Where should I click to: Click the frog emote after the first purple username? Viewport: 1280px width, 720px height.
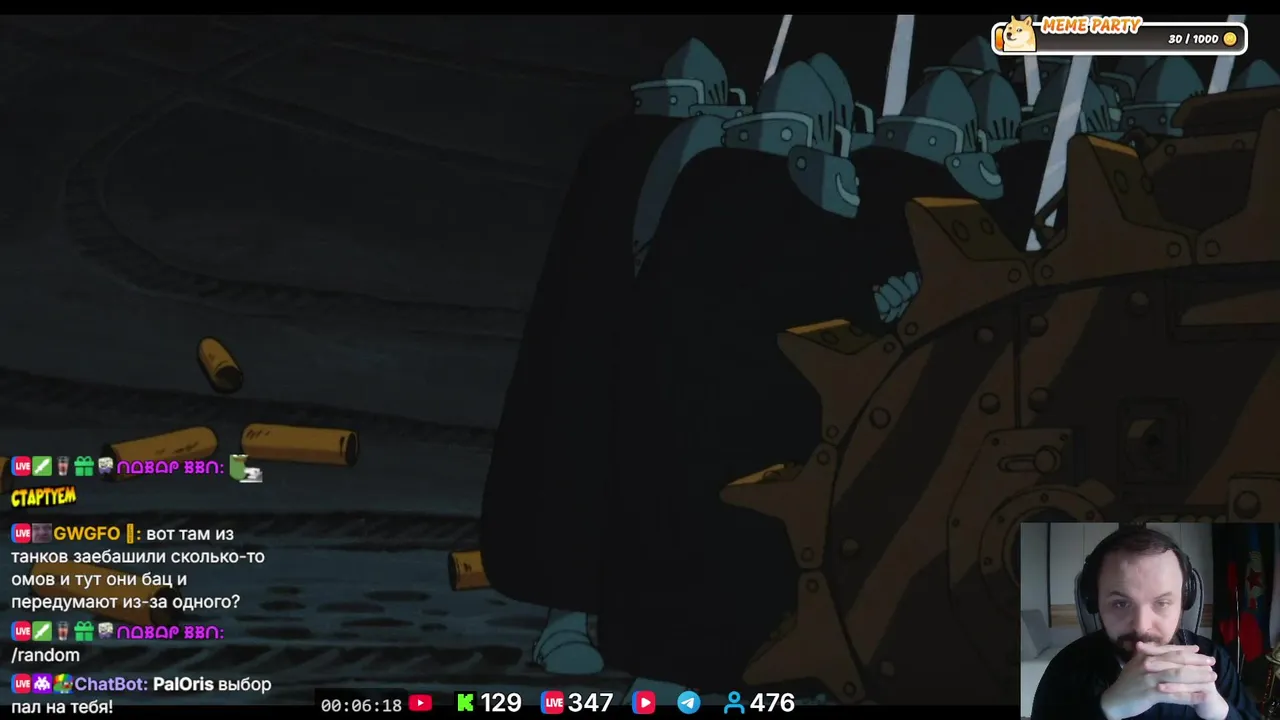pyautogui.click(x=245, y=468)
